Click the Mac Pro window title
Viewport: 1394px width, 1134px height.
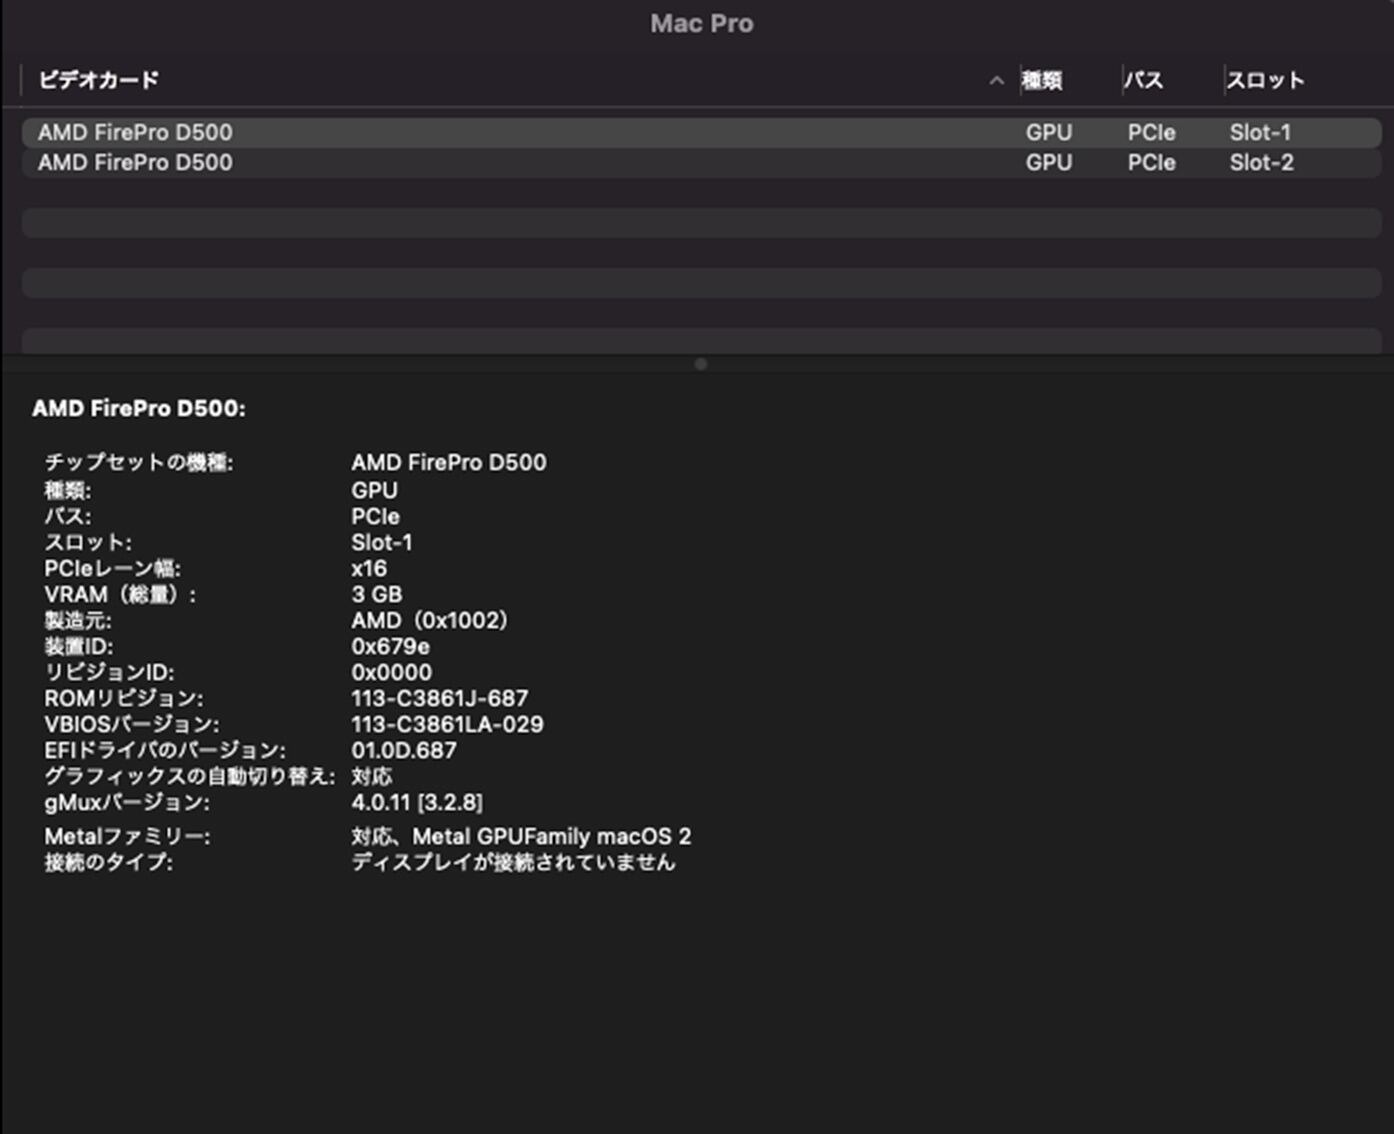click(x=702, y=23)
